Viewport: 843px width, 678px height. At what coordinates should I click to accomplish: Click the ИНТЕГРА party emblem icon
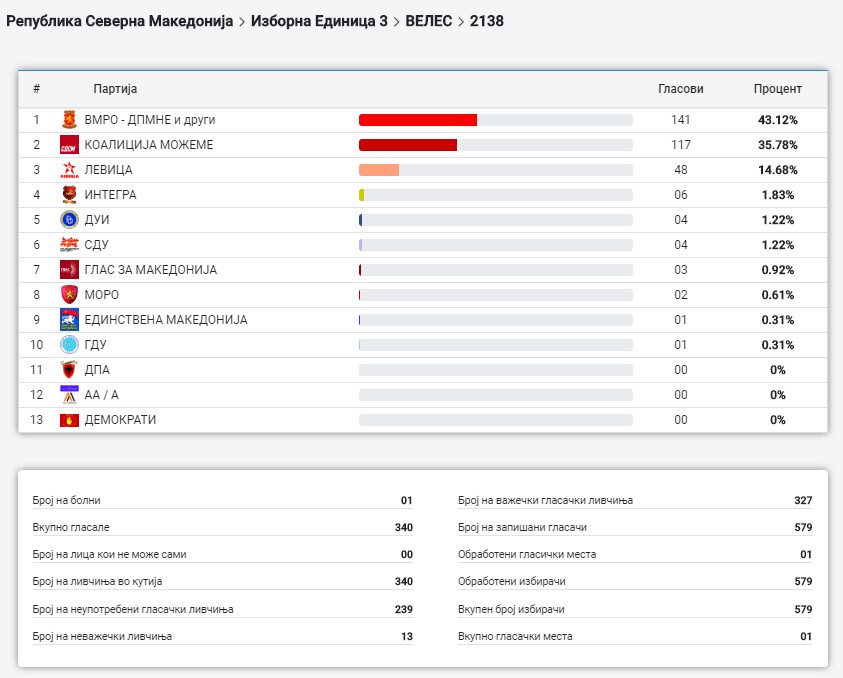click(69, 195)
